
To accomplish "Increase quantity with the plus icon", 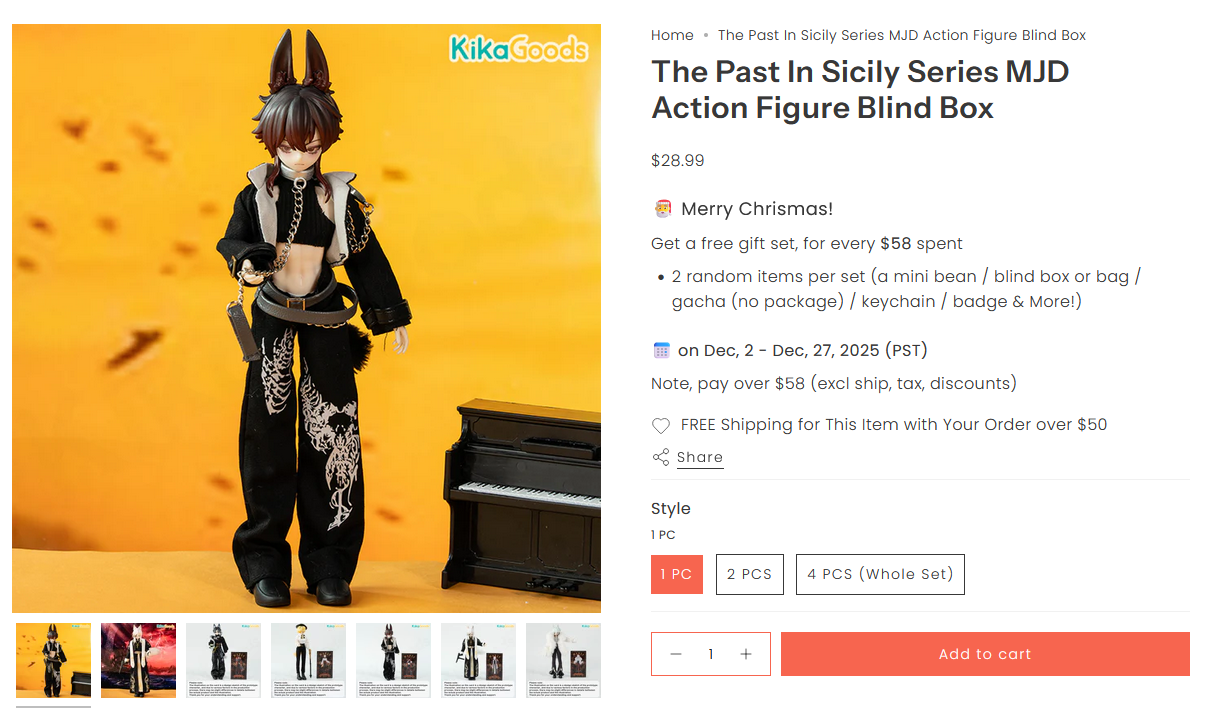I will (746, 654).
